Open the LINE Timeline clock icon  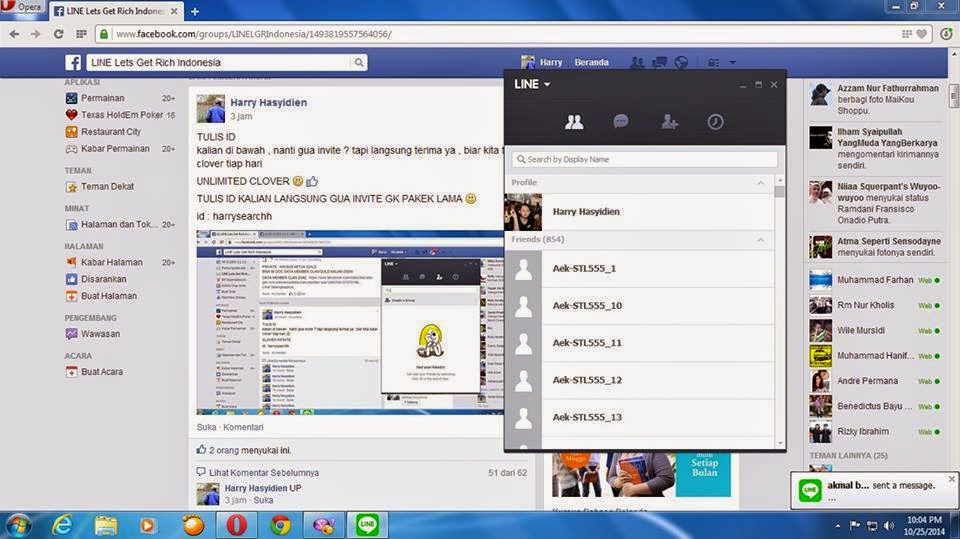click(715, 122)
